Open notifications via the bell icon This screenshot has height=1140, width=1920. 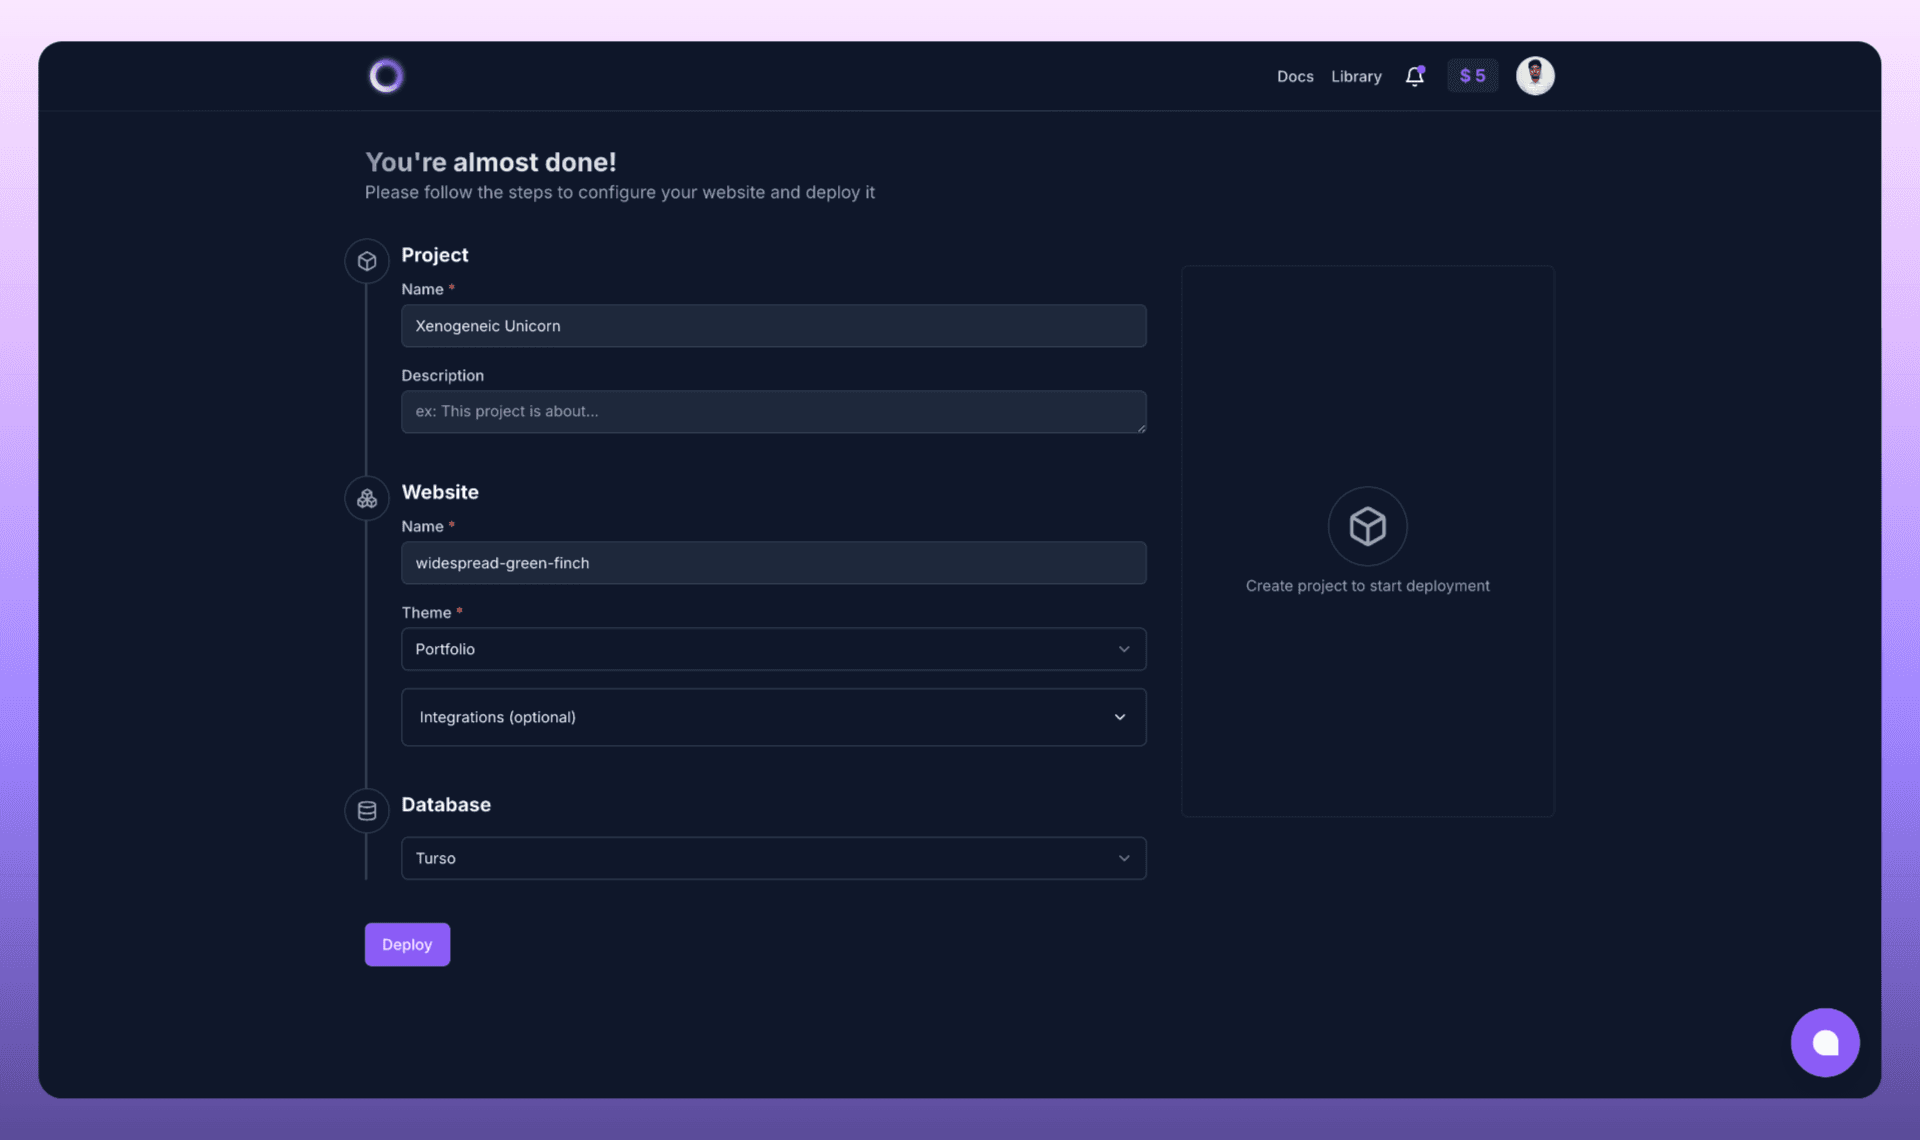tap(1414, 76)
